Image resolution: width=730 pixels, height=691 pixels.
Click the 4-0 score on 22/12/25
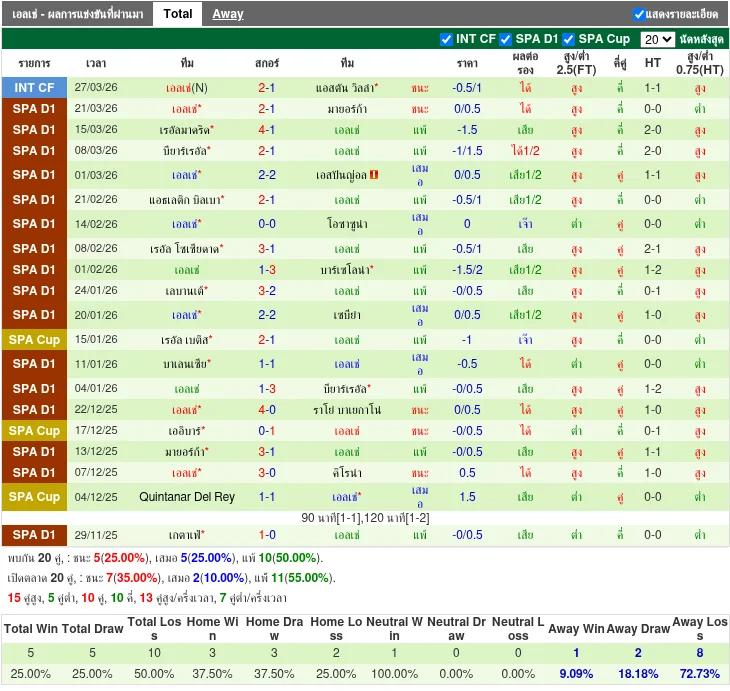click(x=267, y=410)
